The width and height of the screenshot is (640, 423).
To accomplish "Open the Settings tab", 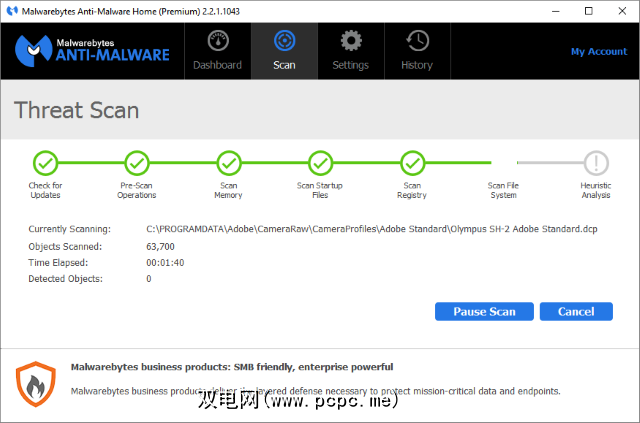I will [351, 51].
